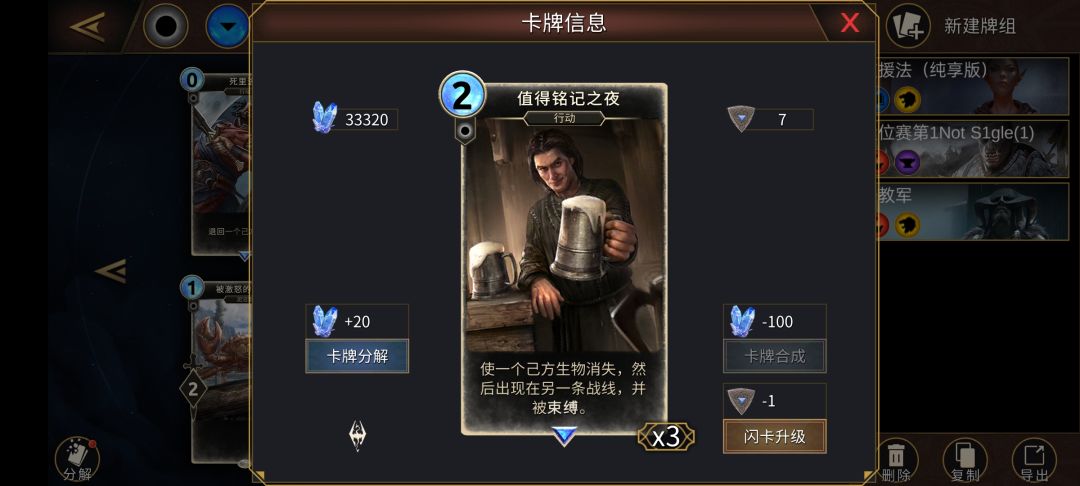The height and width of the screenshot is (486, 1080).
Task: Toggle the black circle filter button
Action: tap(165, 26)
